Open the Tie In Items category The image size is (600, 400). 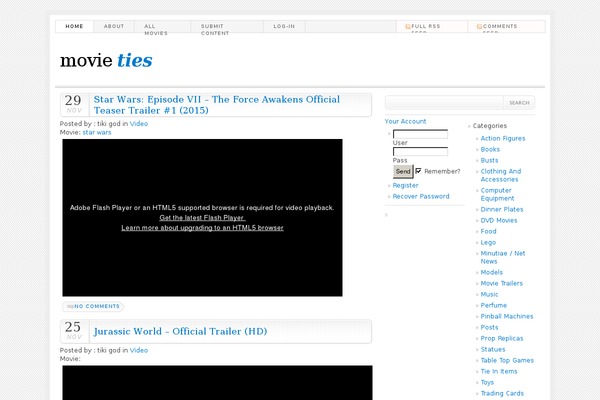coord(499,372)
